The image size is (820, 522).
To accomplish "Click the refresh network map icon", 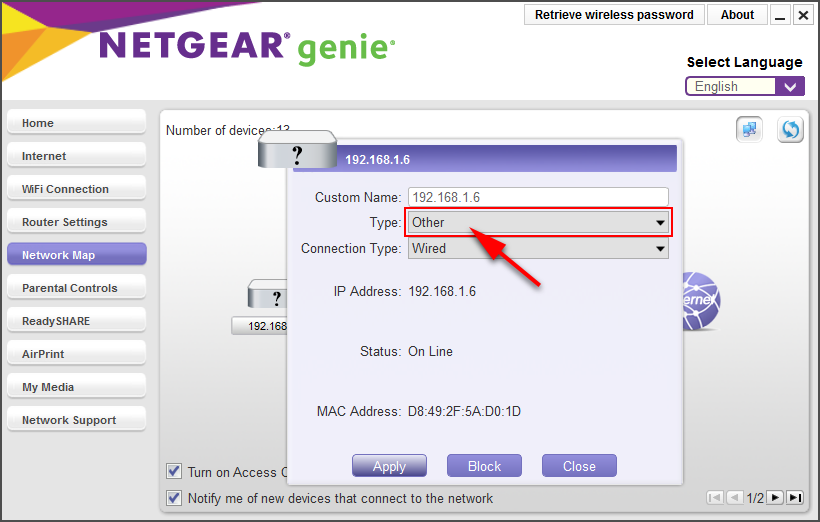I will coord(790,130).
